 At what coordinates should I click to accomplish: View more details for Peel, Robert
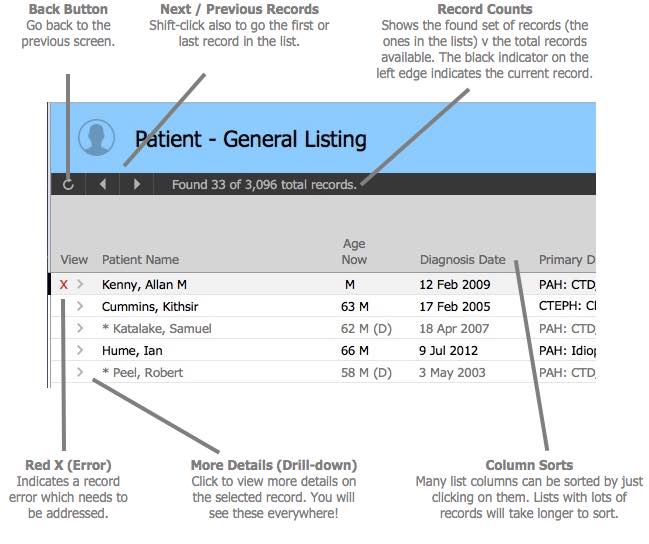[80, 373]
